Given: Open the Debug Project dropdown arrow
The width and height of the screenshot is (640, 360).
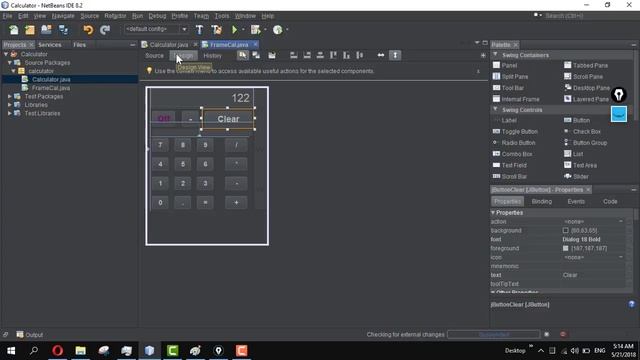Looking at the screenshot, I should (265, 30).
